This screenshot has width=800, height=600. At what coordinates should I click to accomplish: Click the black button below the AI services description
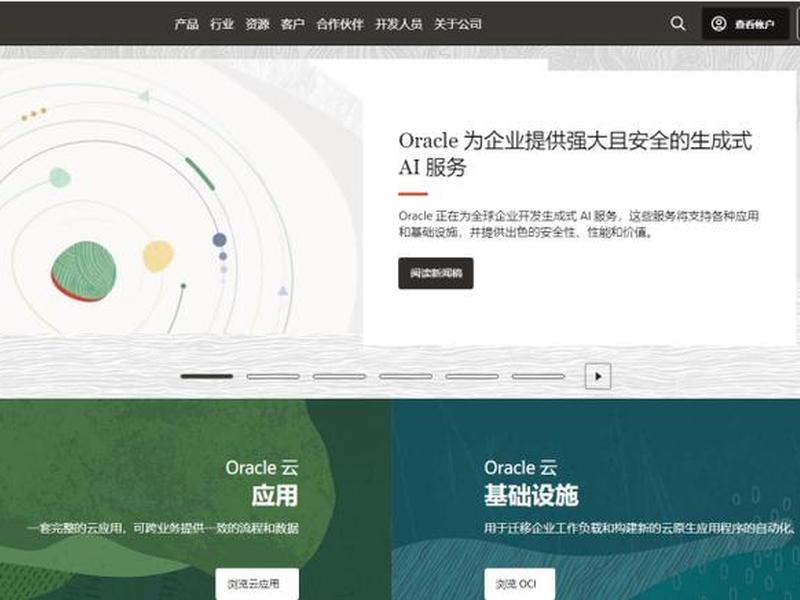(436, 273)
